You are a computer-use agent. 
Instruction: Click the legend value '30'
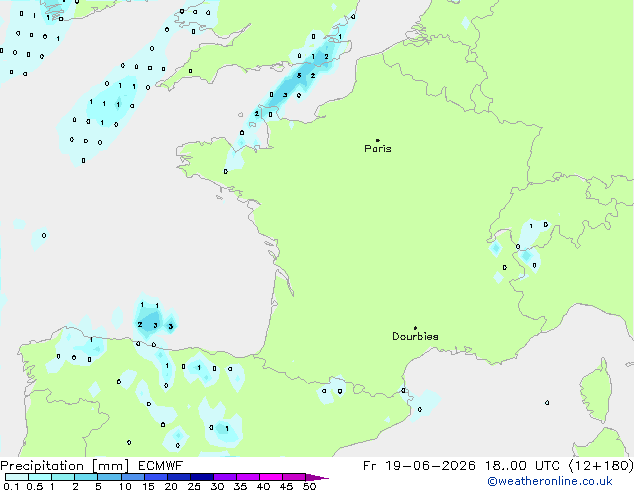(217, 486)
